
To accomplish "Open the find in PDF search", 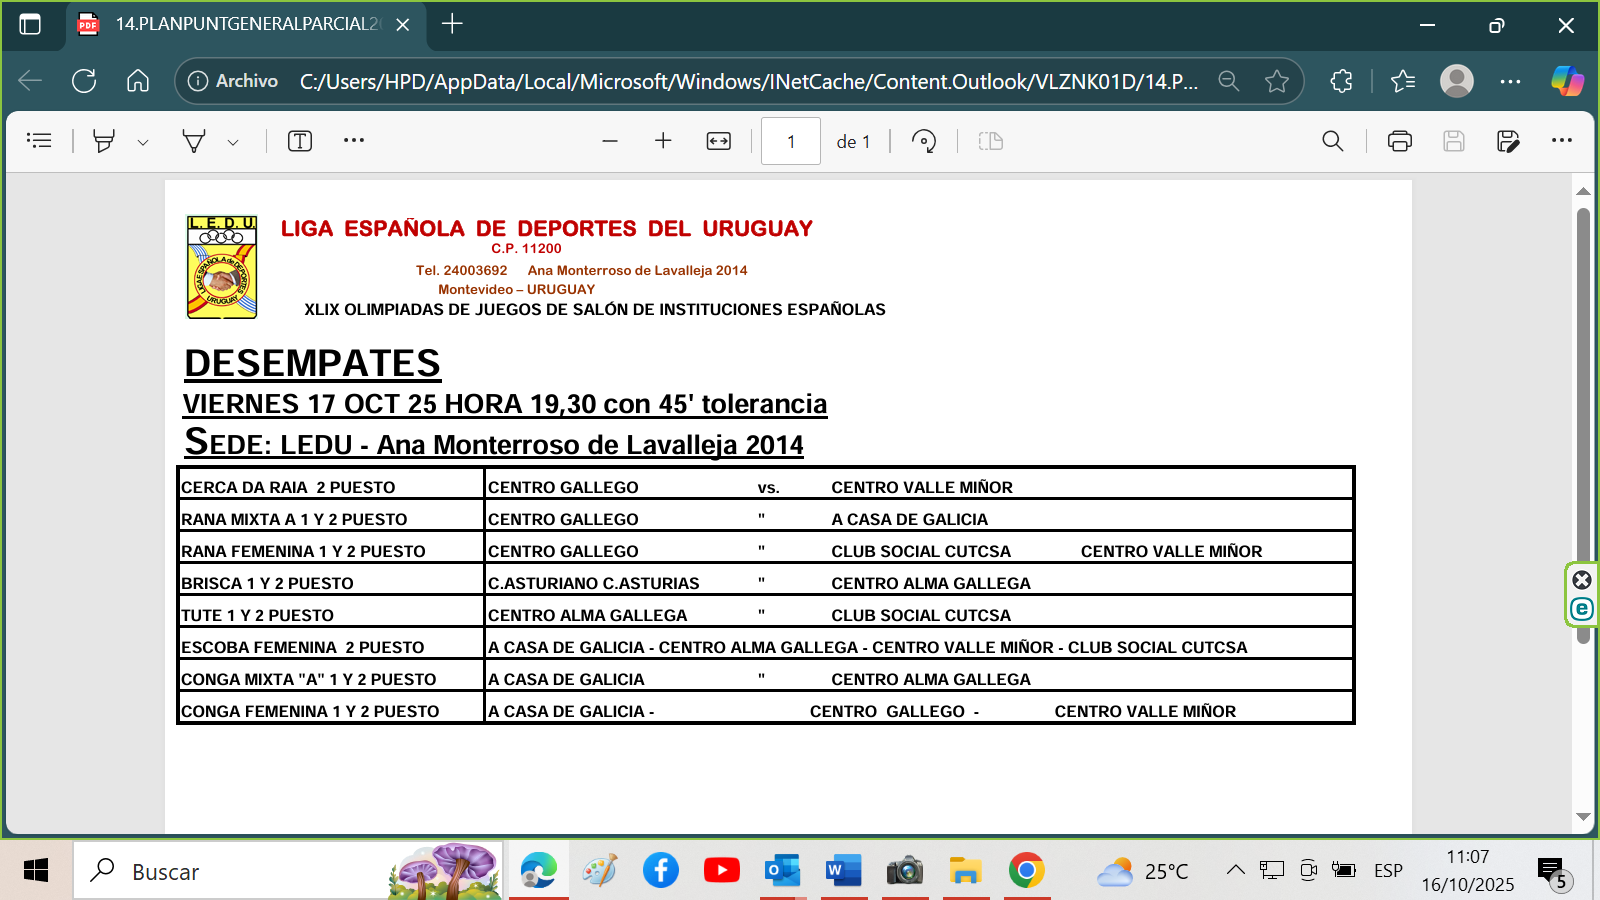I will tap(1332, 141).
